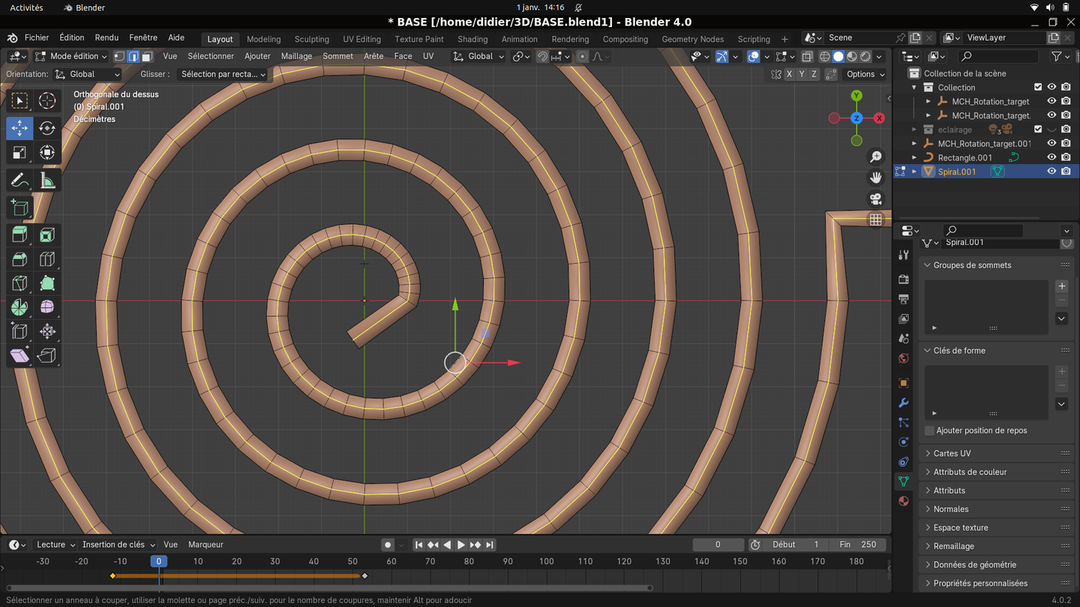
Task: Select the Bevel tool
Action: point(19,259)
